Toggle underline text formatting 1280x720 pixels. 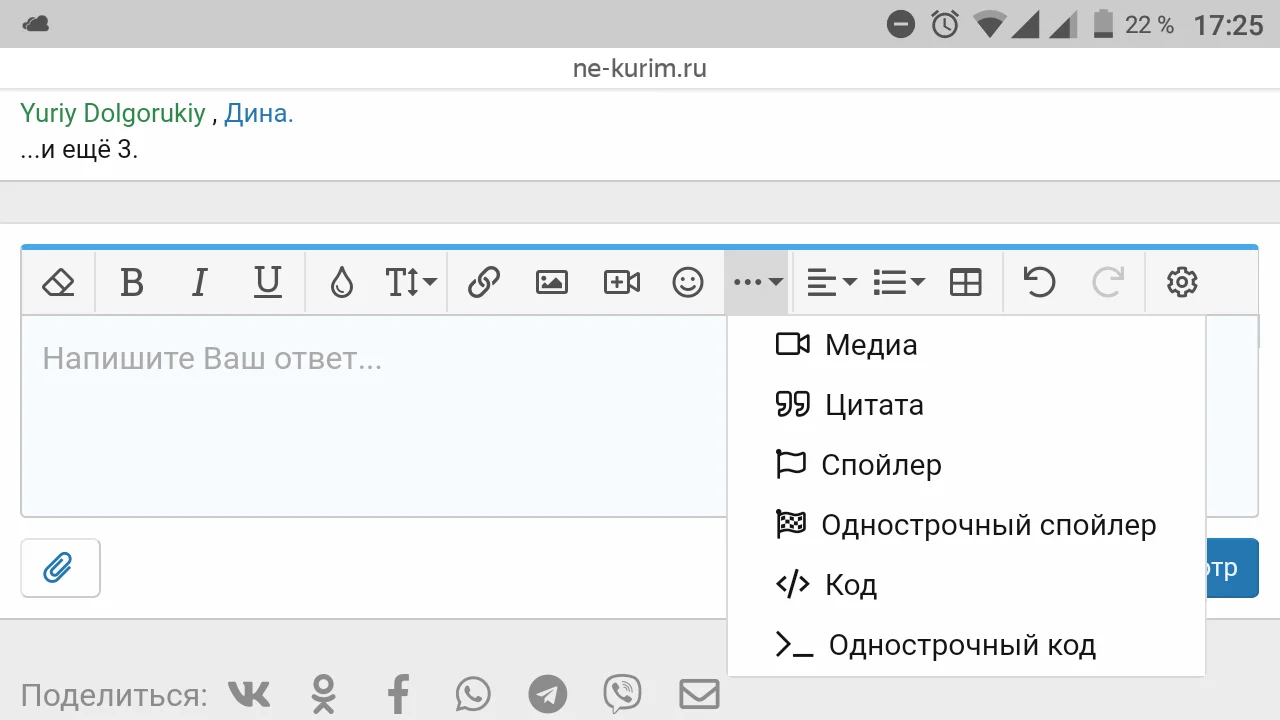[x=267, y=283]
